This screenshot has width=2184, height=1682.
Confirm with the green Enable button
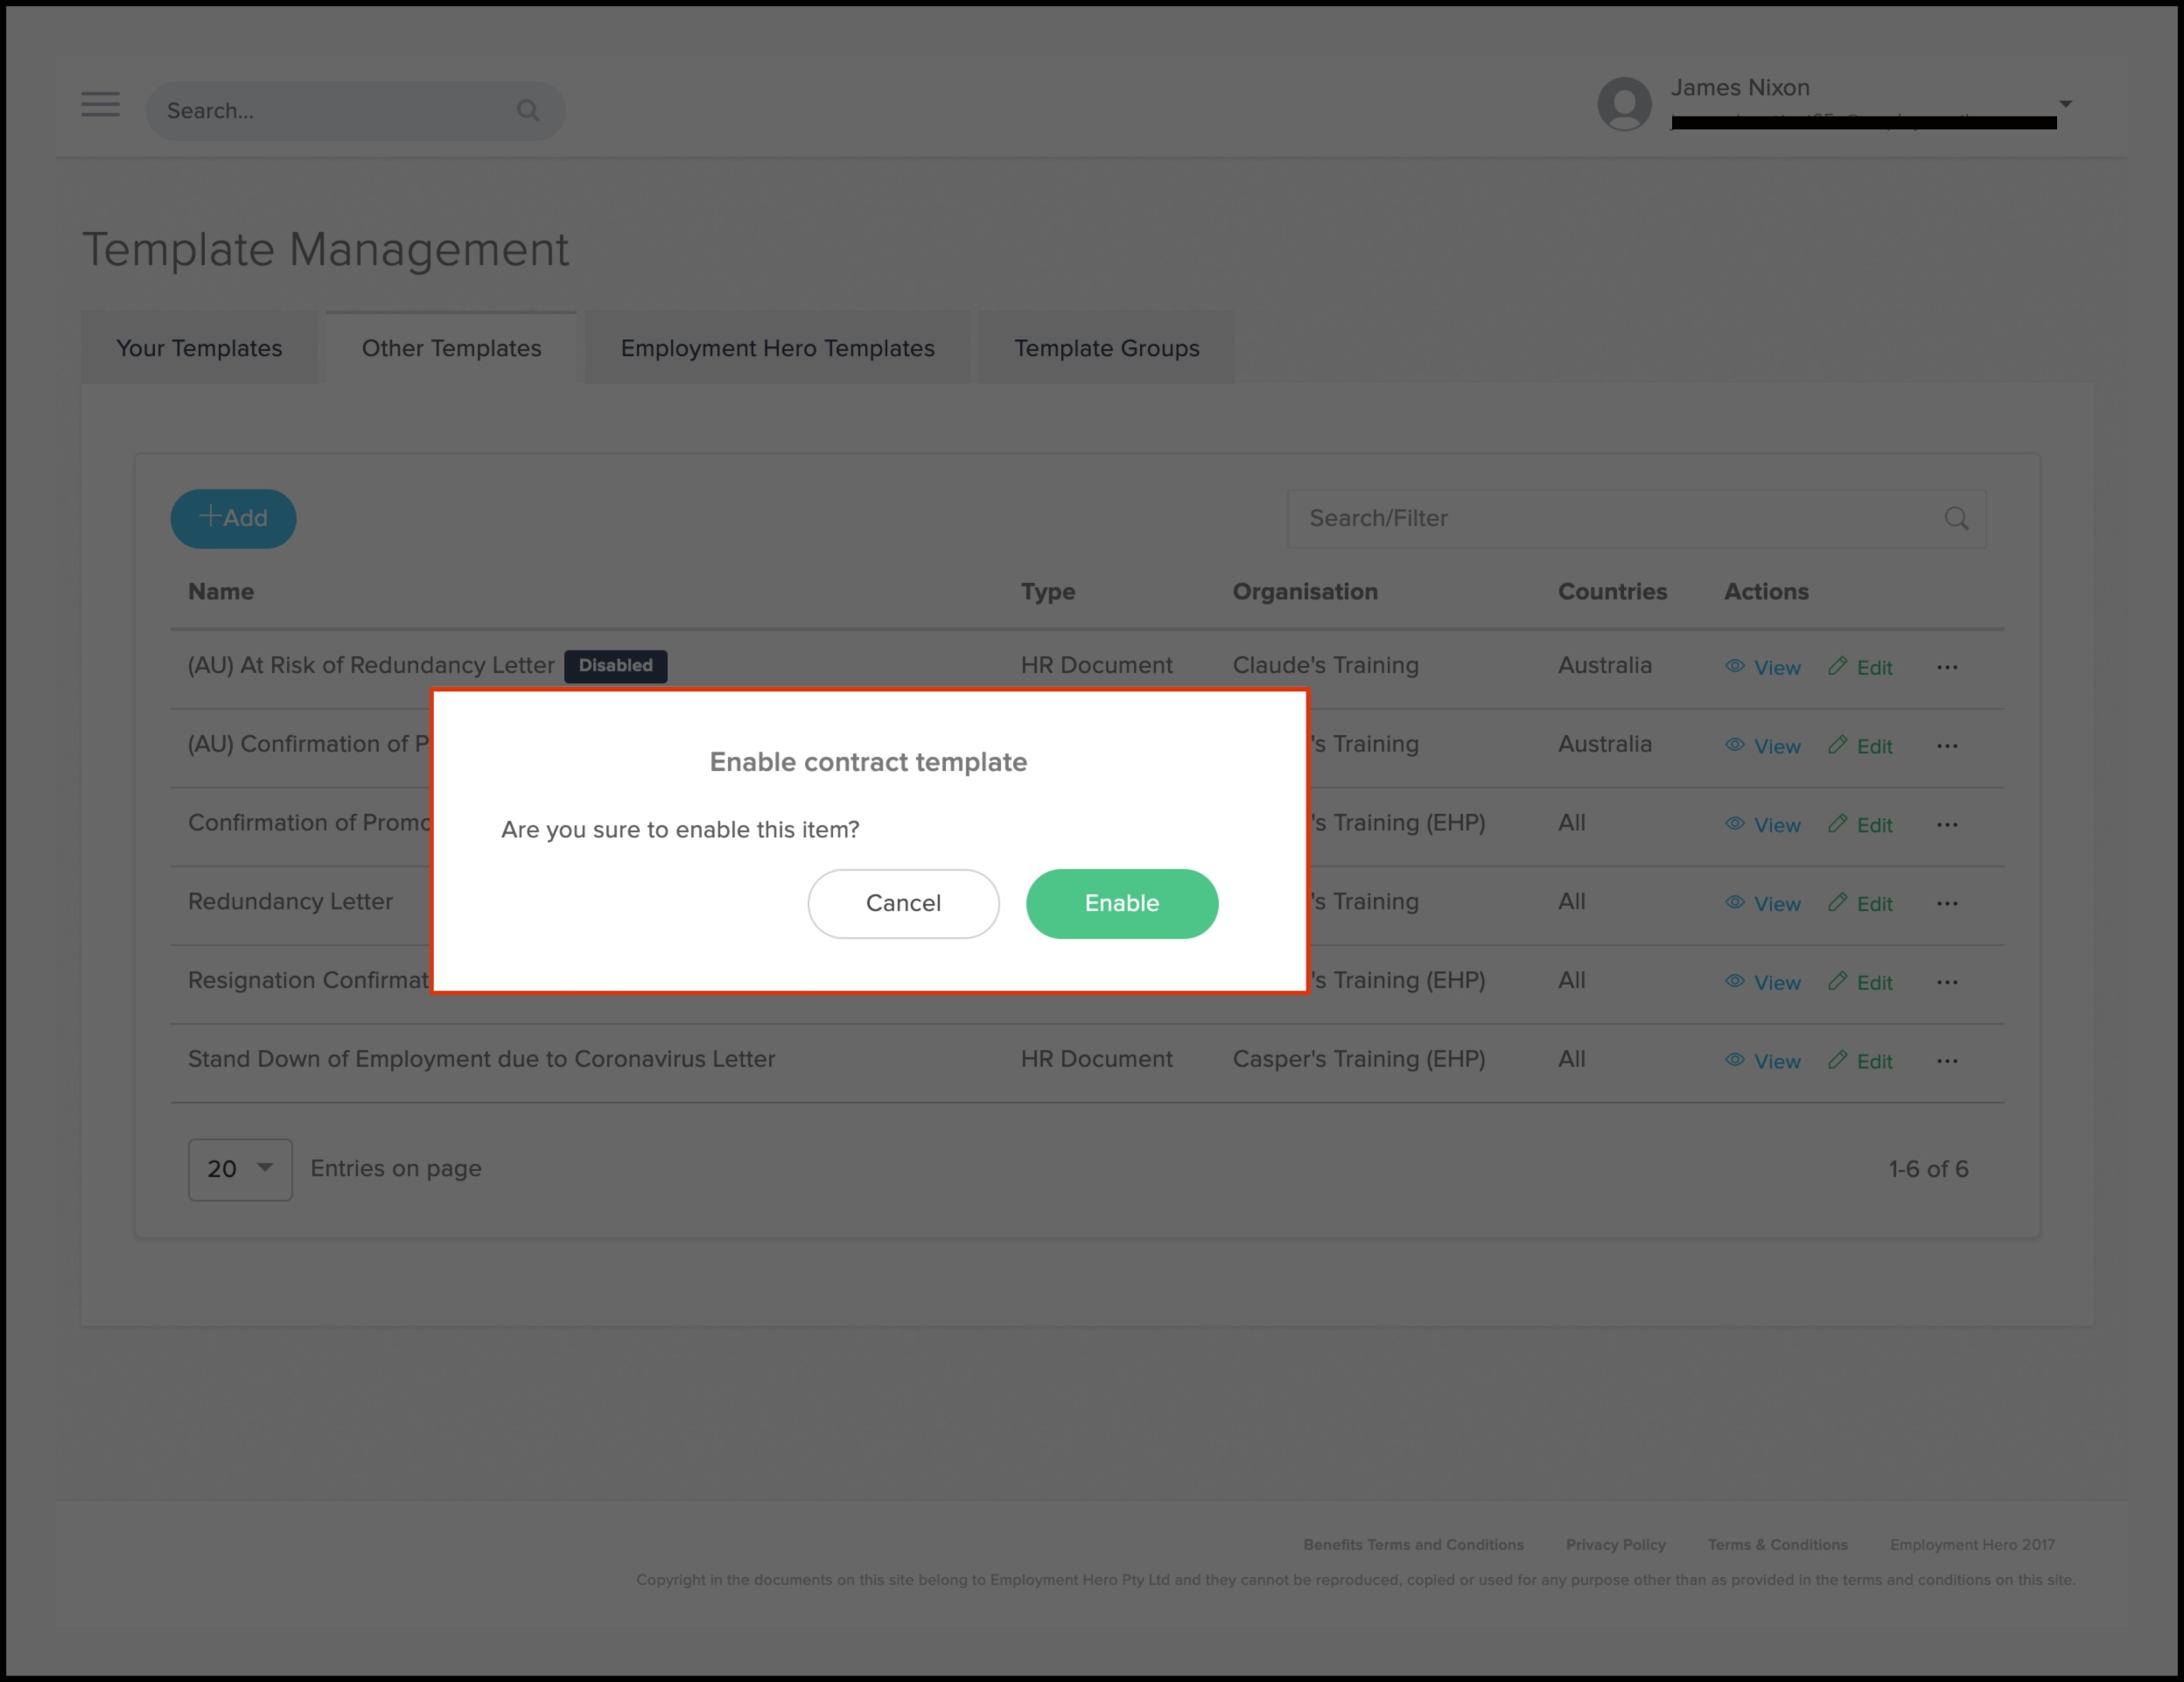click(1121, 903)
